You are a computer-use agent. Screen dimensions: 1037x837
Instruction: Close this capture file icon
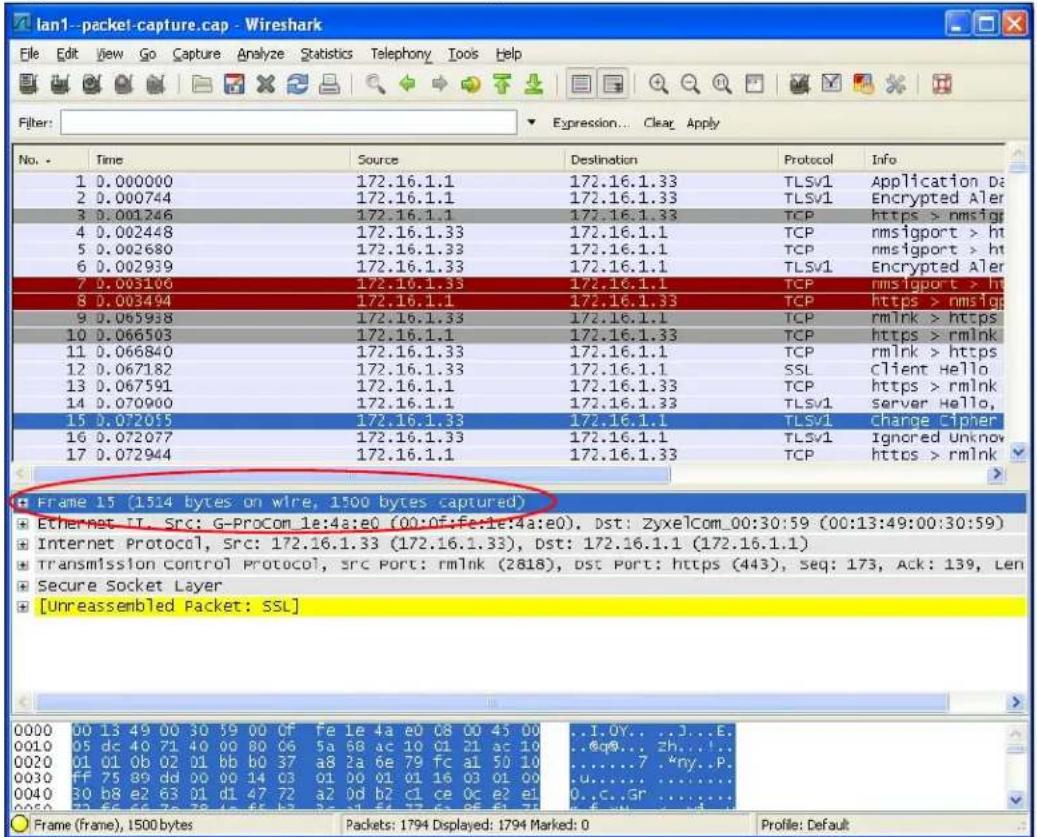pyautogui.click(x=266, y=84)
